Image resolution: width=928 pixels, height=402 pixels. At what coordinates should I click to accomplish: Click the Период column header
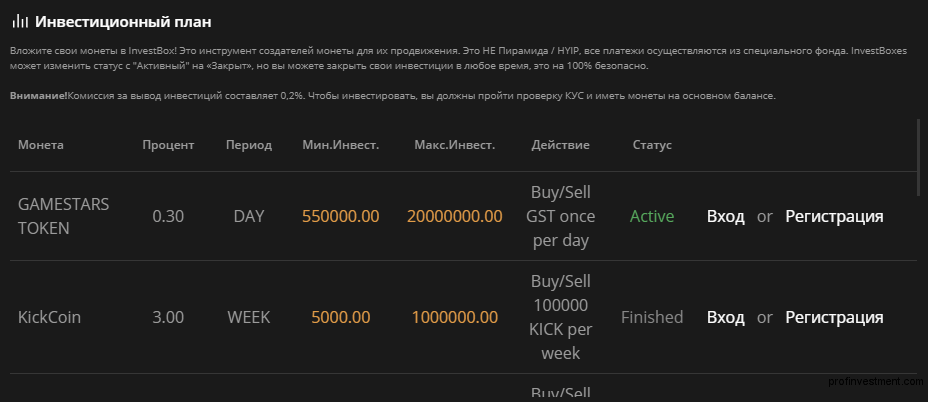tap(249, 145)
